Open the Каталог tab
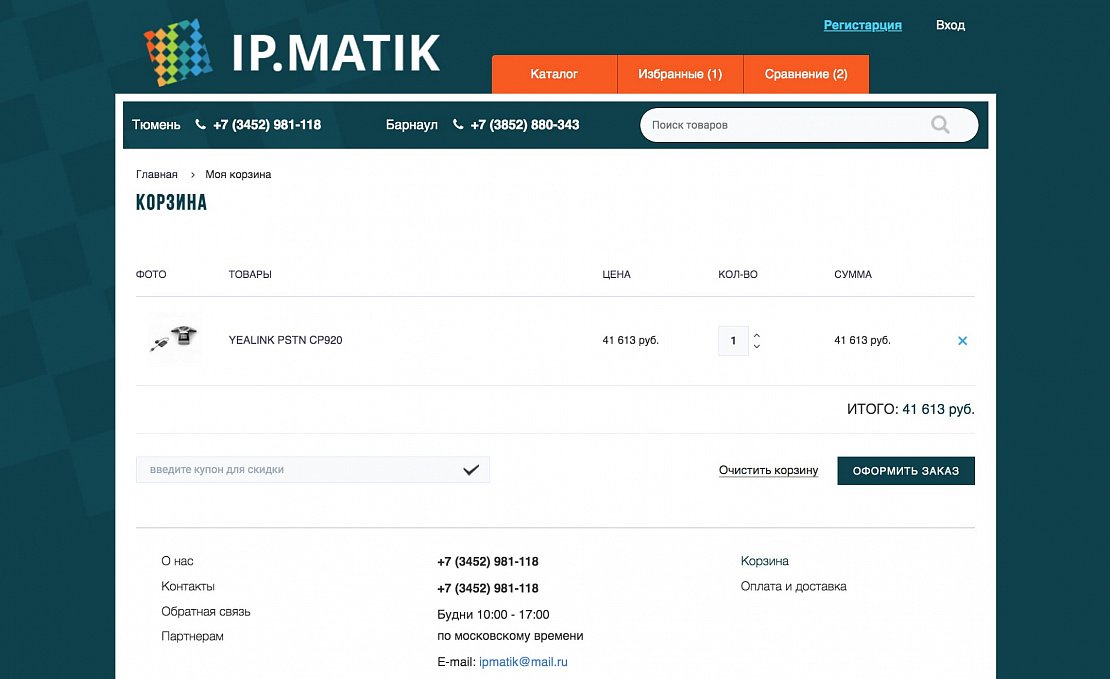This screenshot has height=679, width=1110. [x=554, y=74]
